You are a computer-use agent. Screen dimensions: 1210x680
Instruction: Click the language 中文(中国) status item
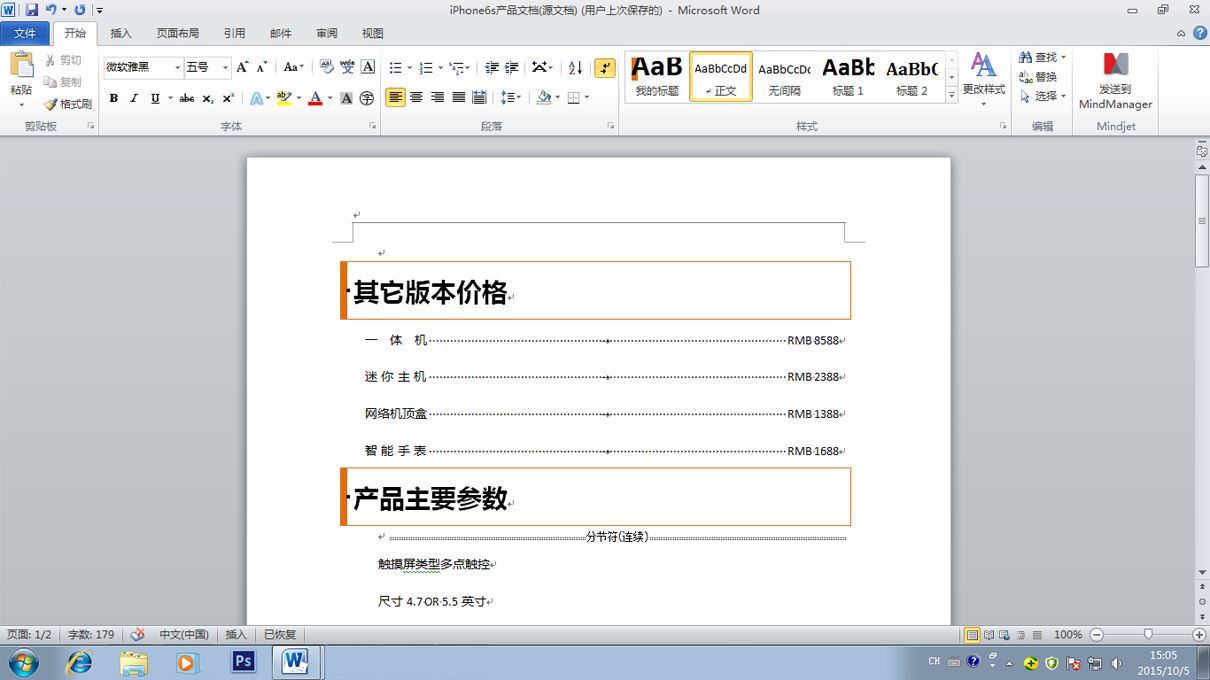coord(184,634)
